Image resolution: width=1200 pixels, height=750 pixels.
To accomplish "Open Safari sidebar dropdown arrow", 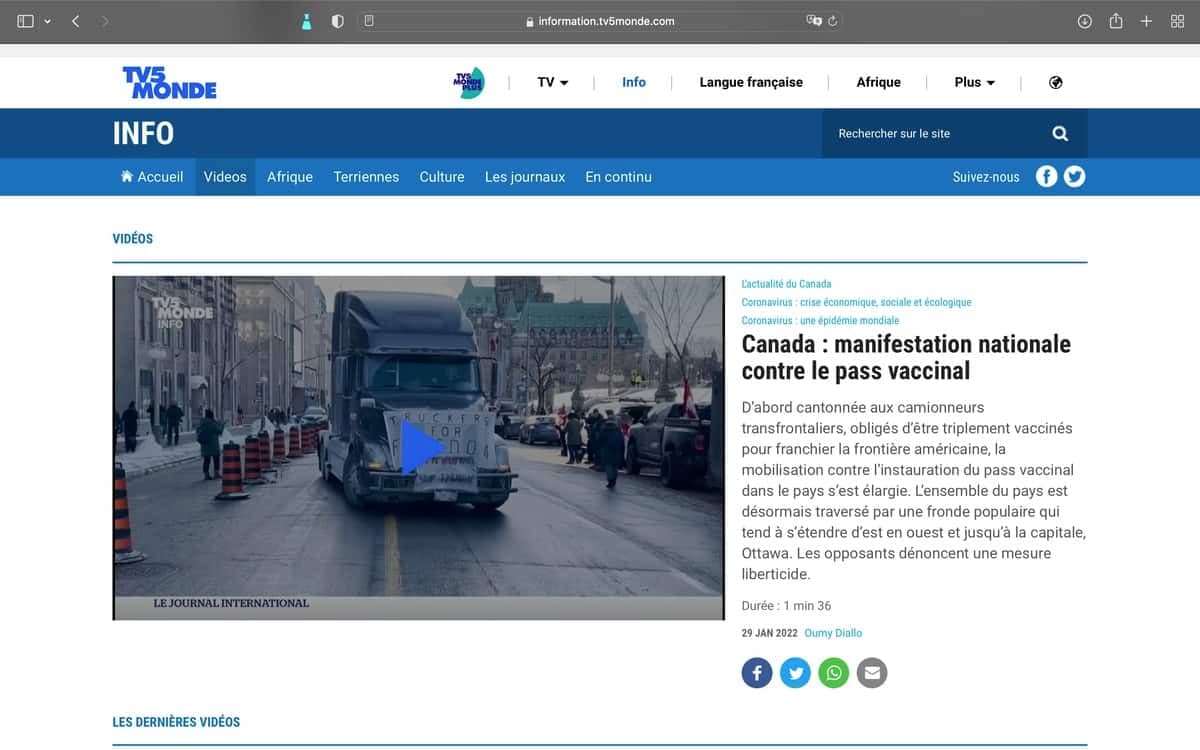I will pyautogui.click(x=47, y=21).
